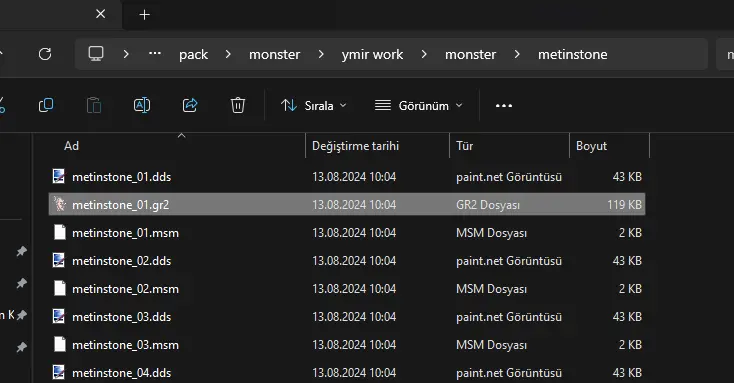The height and width of the screenshot is (383, 734).
Task: Navigate to pack folder in breadcrumb
Action: 193,55
